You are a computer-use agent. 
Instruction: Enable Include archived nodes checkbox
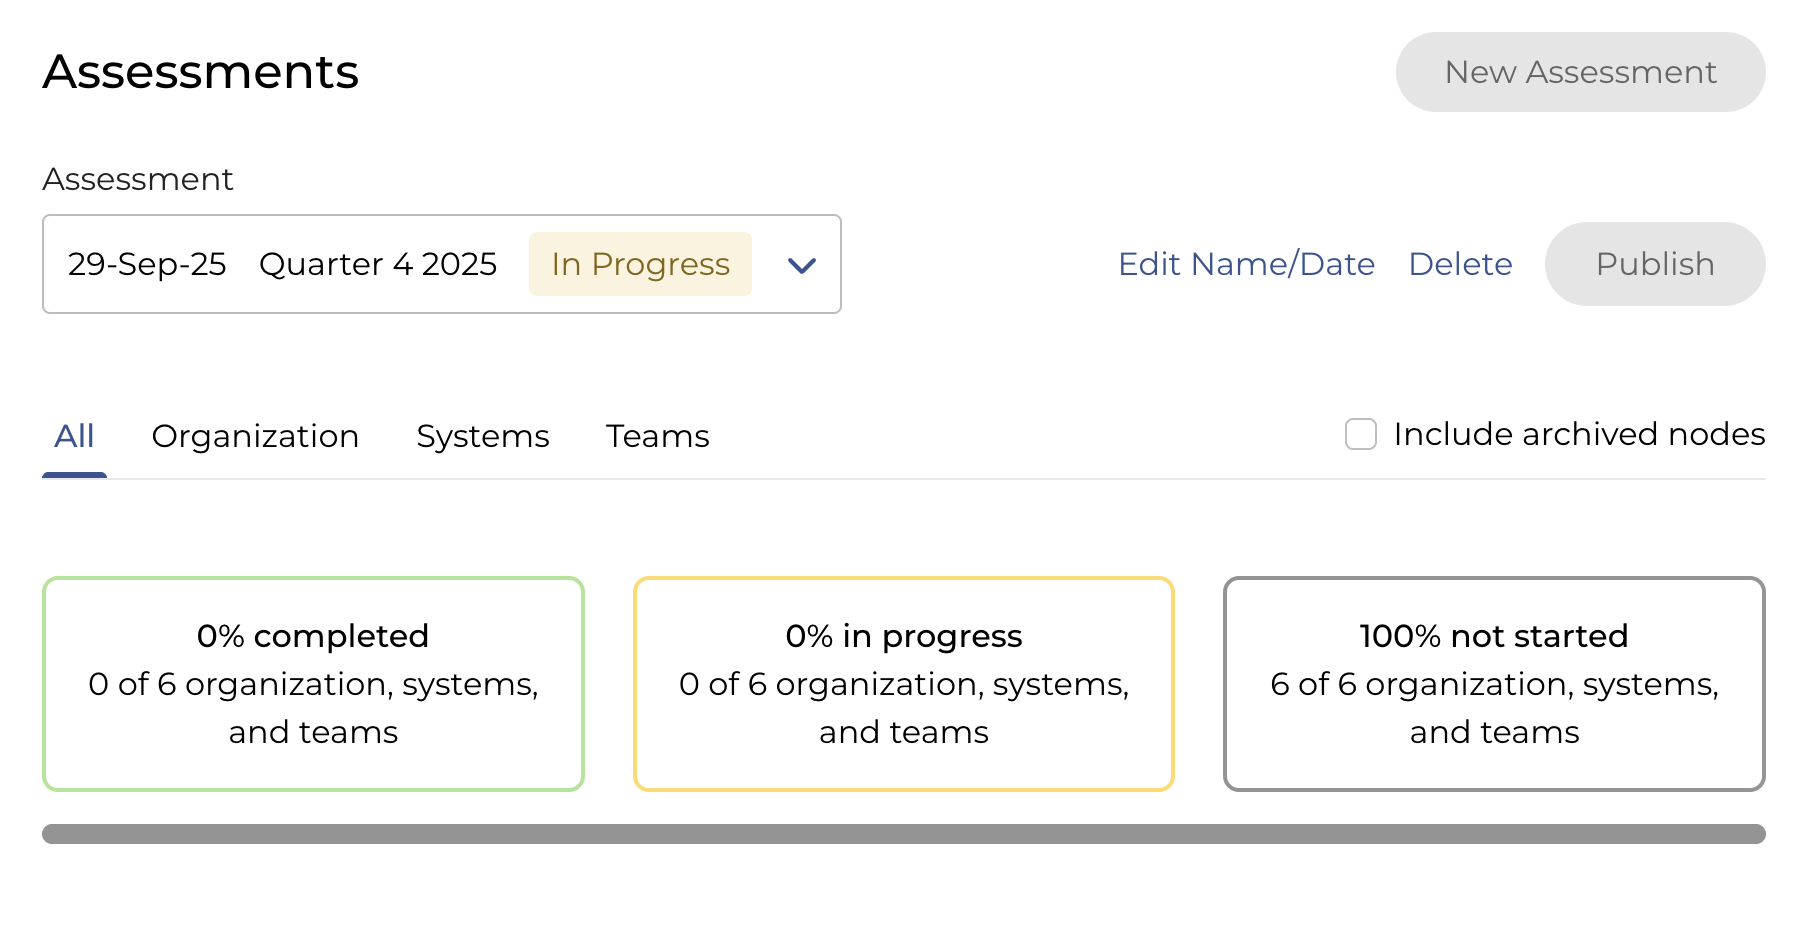pos(1360,434)
